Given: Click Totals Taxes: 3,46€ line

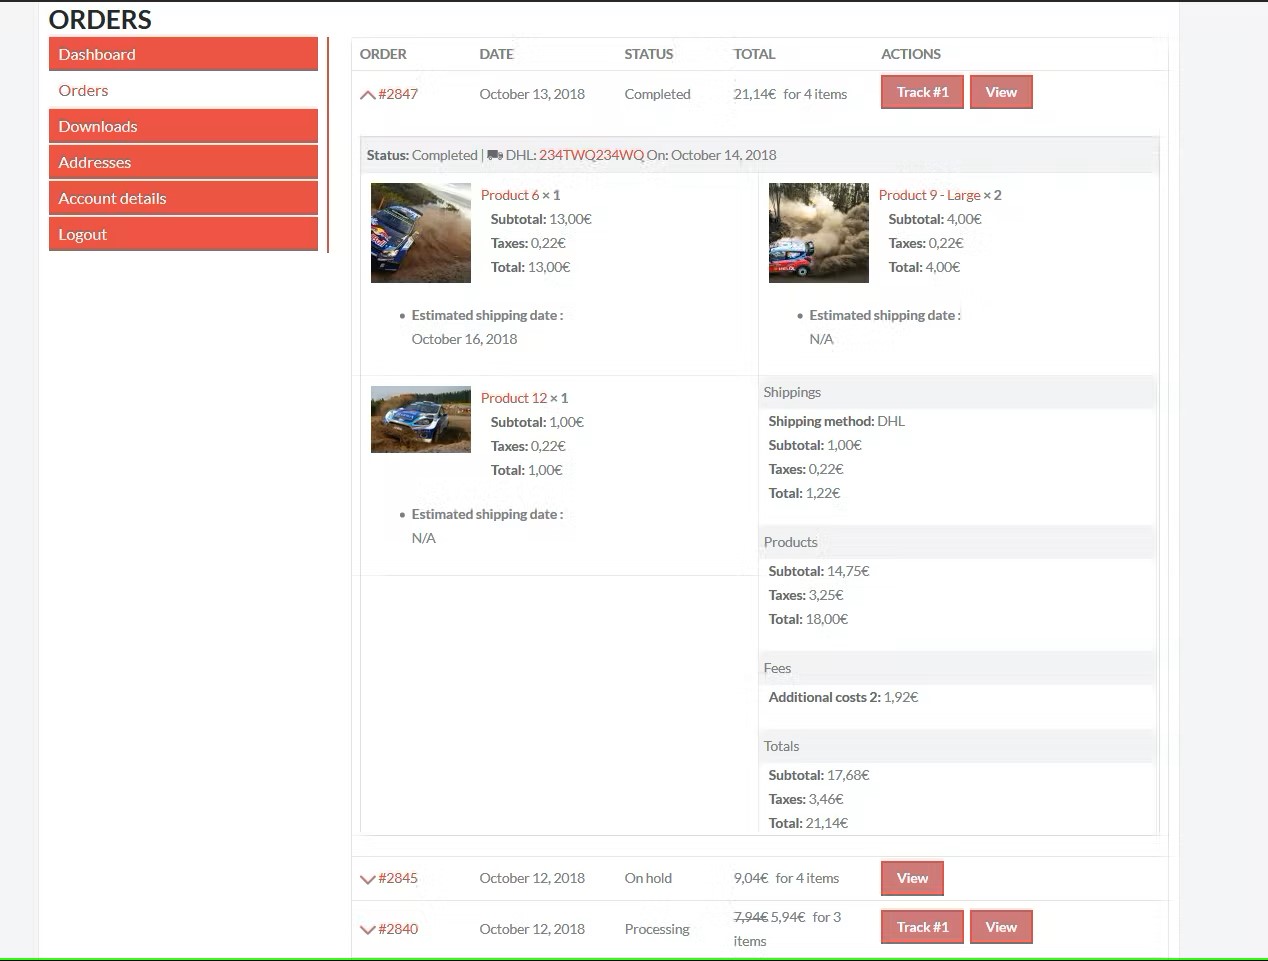Looking at the screenshot, I should 806,799.
